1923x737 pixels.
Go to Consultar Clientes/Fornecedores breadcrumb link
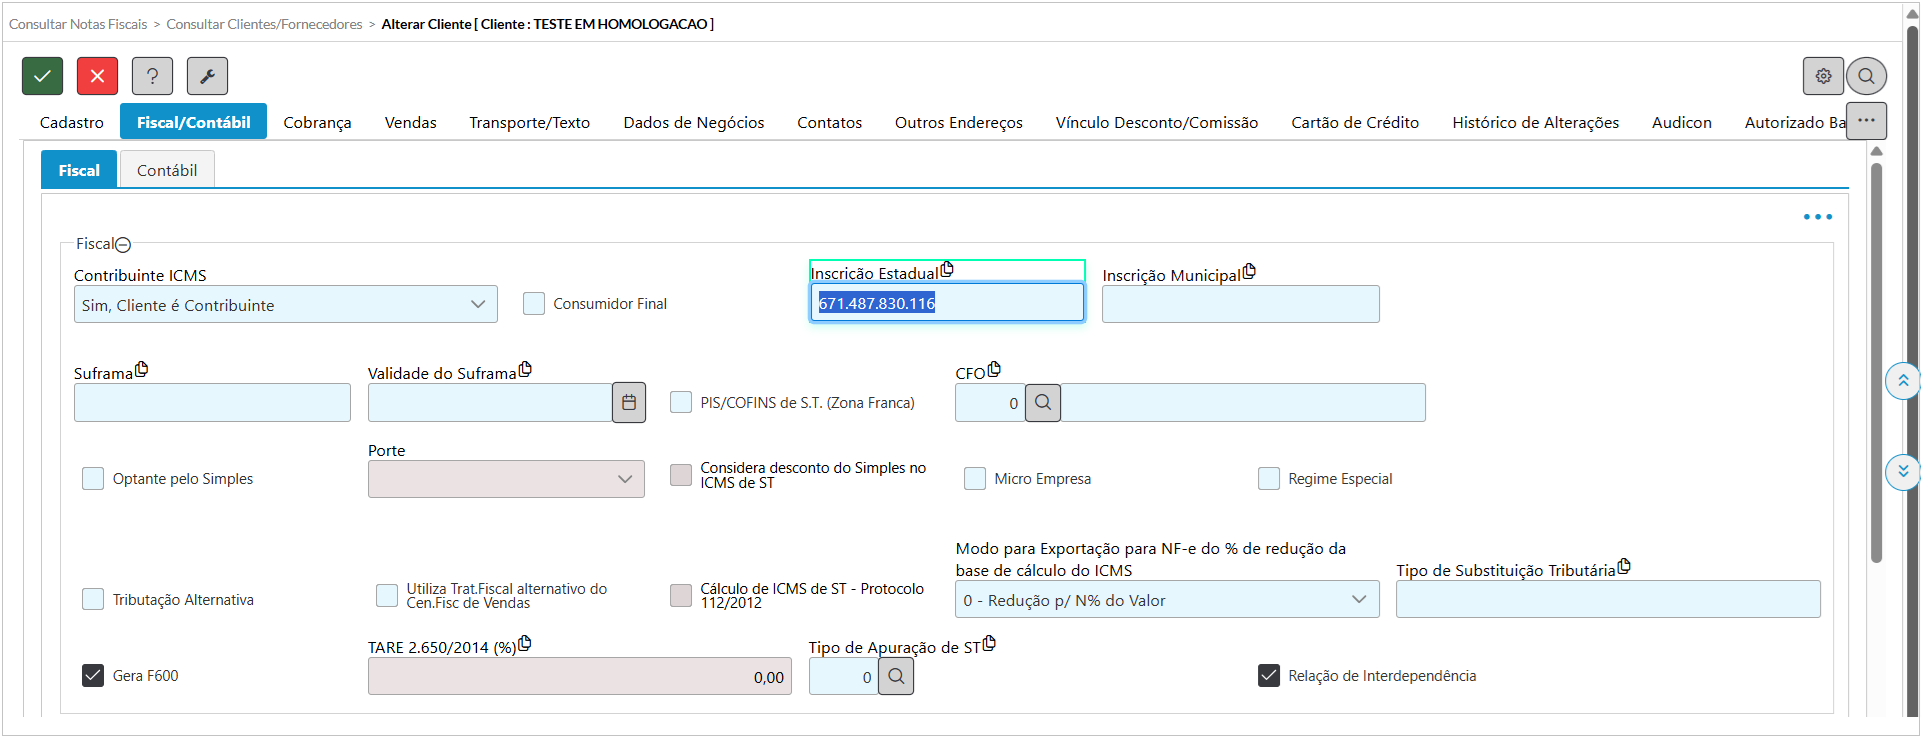tap(264, 24)
